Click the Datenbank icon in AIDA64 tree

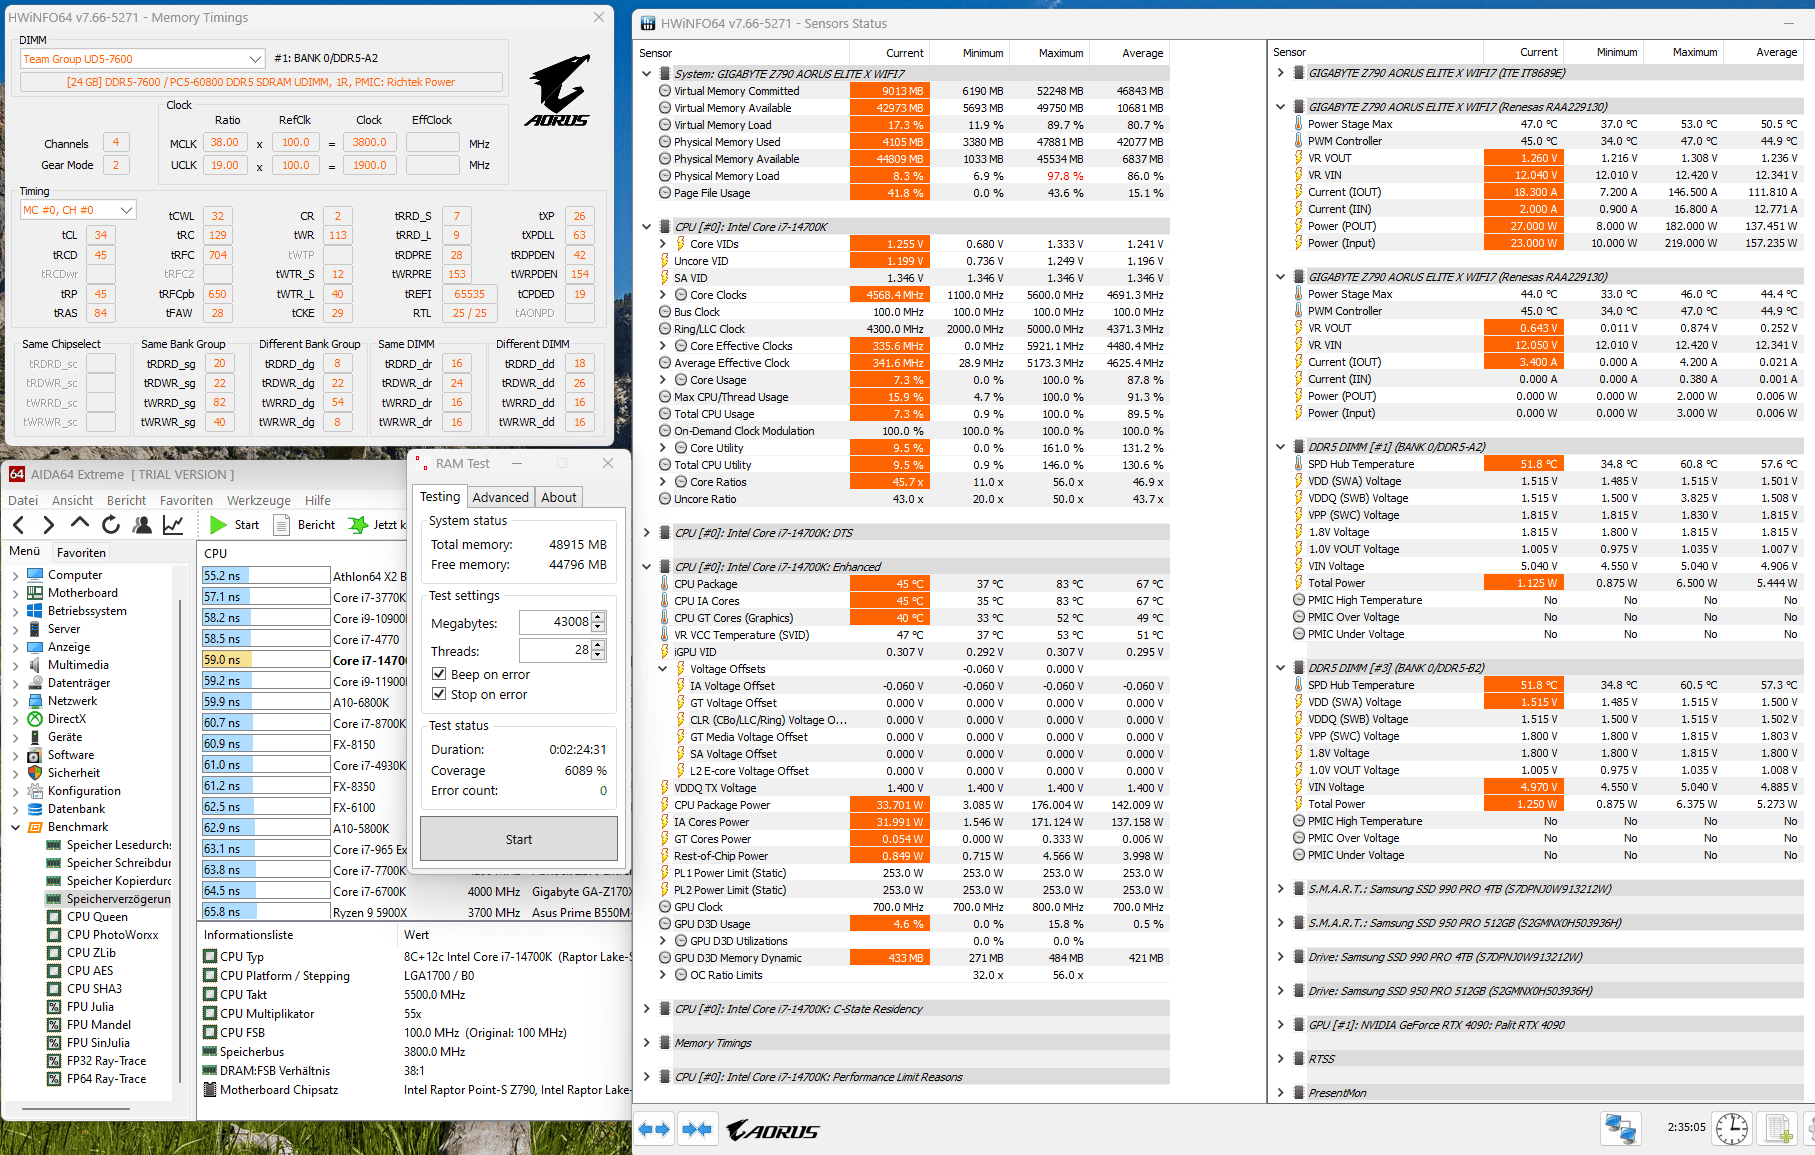pyautogui.click(x=35, y=809)
